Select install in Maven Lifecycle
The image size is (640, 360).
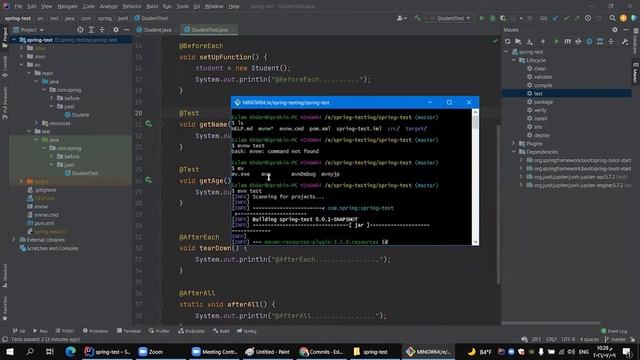[x=540, y=118]
